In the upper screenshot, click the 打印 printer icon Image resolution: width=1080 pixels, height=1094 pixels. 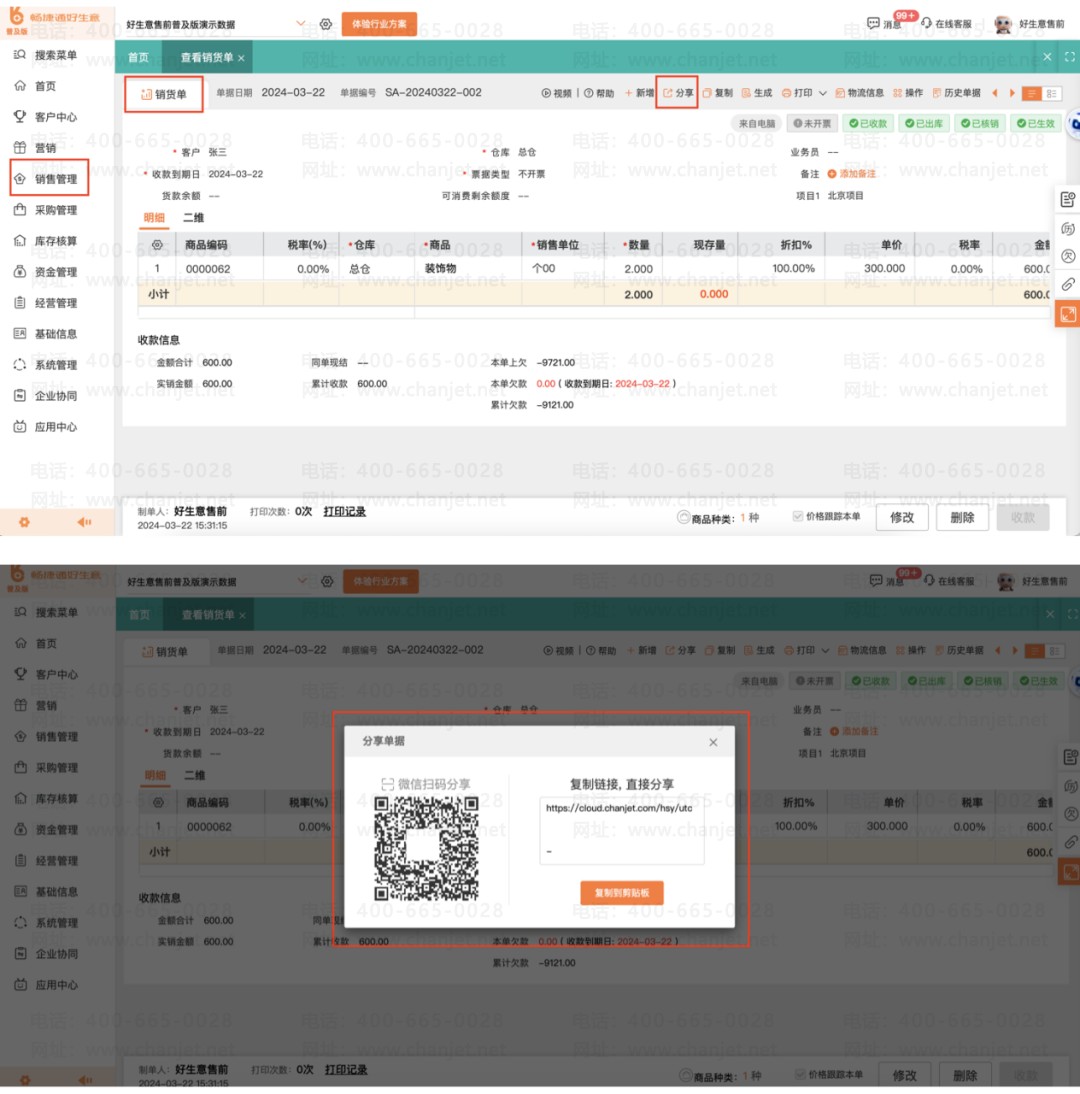[786, 93]
